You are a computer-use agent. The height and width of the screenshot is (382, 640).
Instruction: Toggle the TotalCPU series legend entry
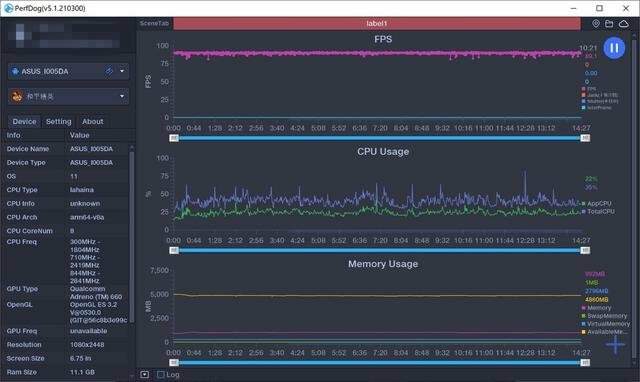598,211
